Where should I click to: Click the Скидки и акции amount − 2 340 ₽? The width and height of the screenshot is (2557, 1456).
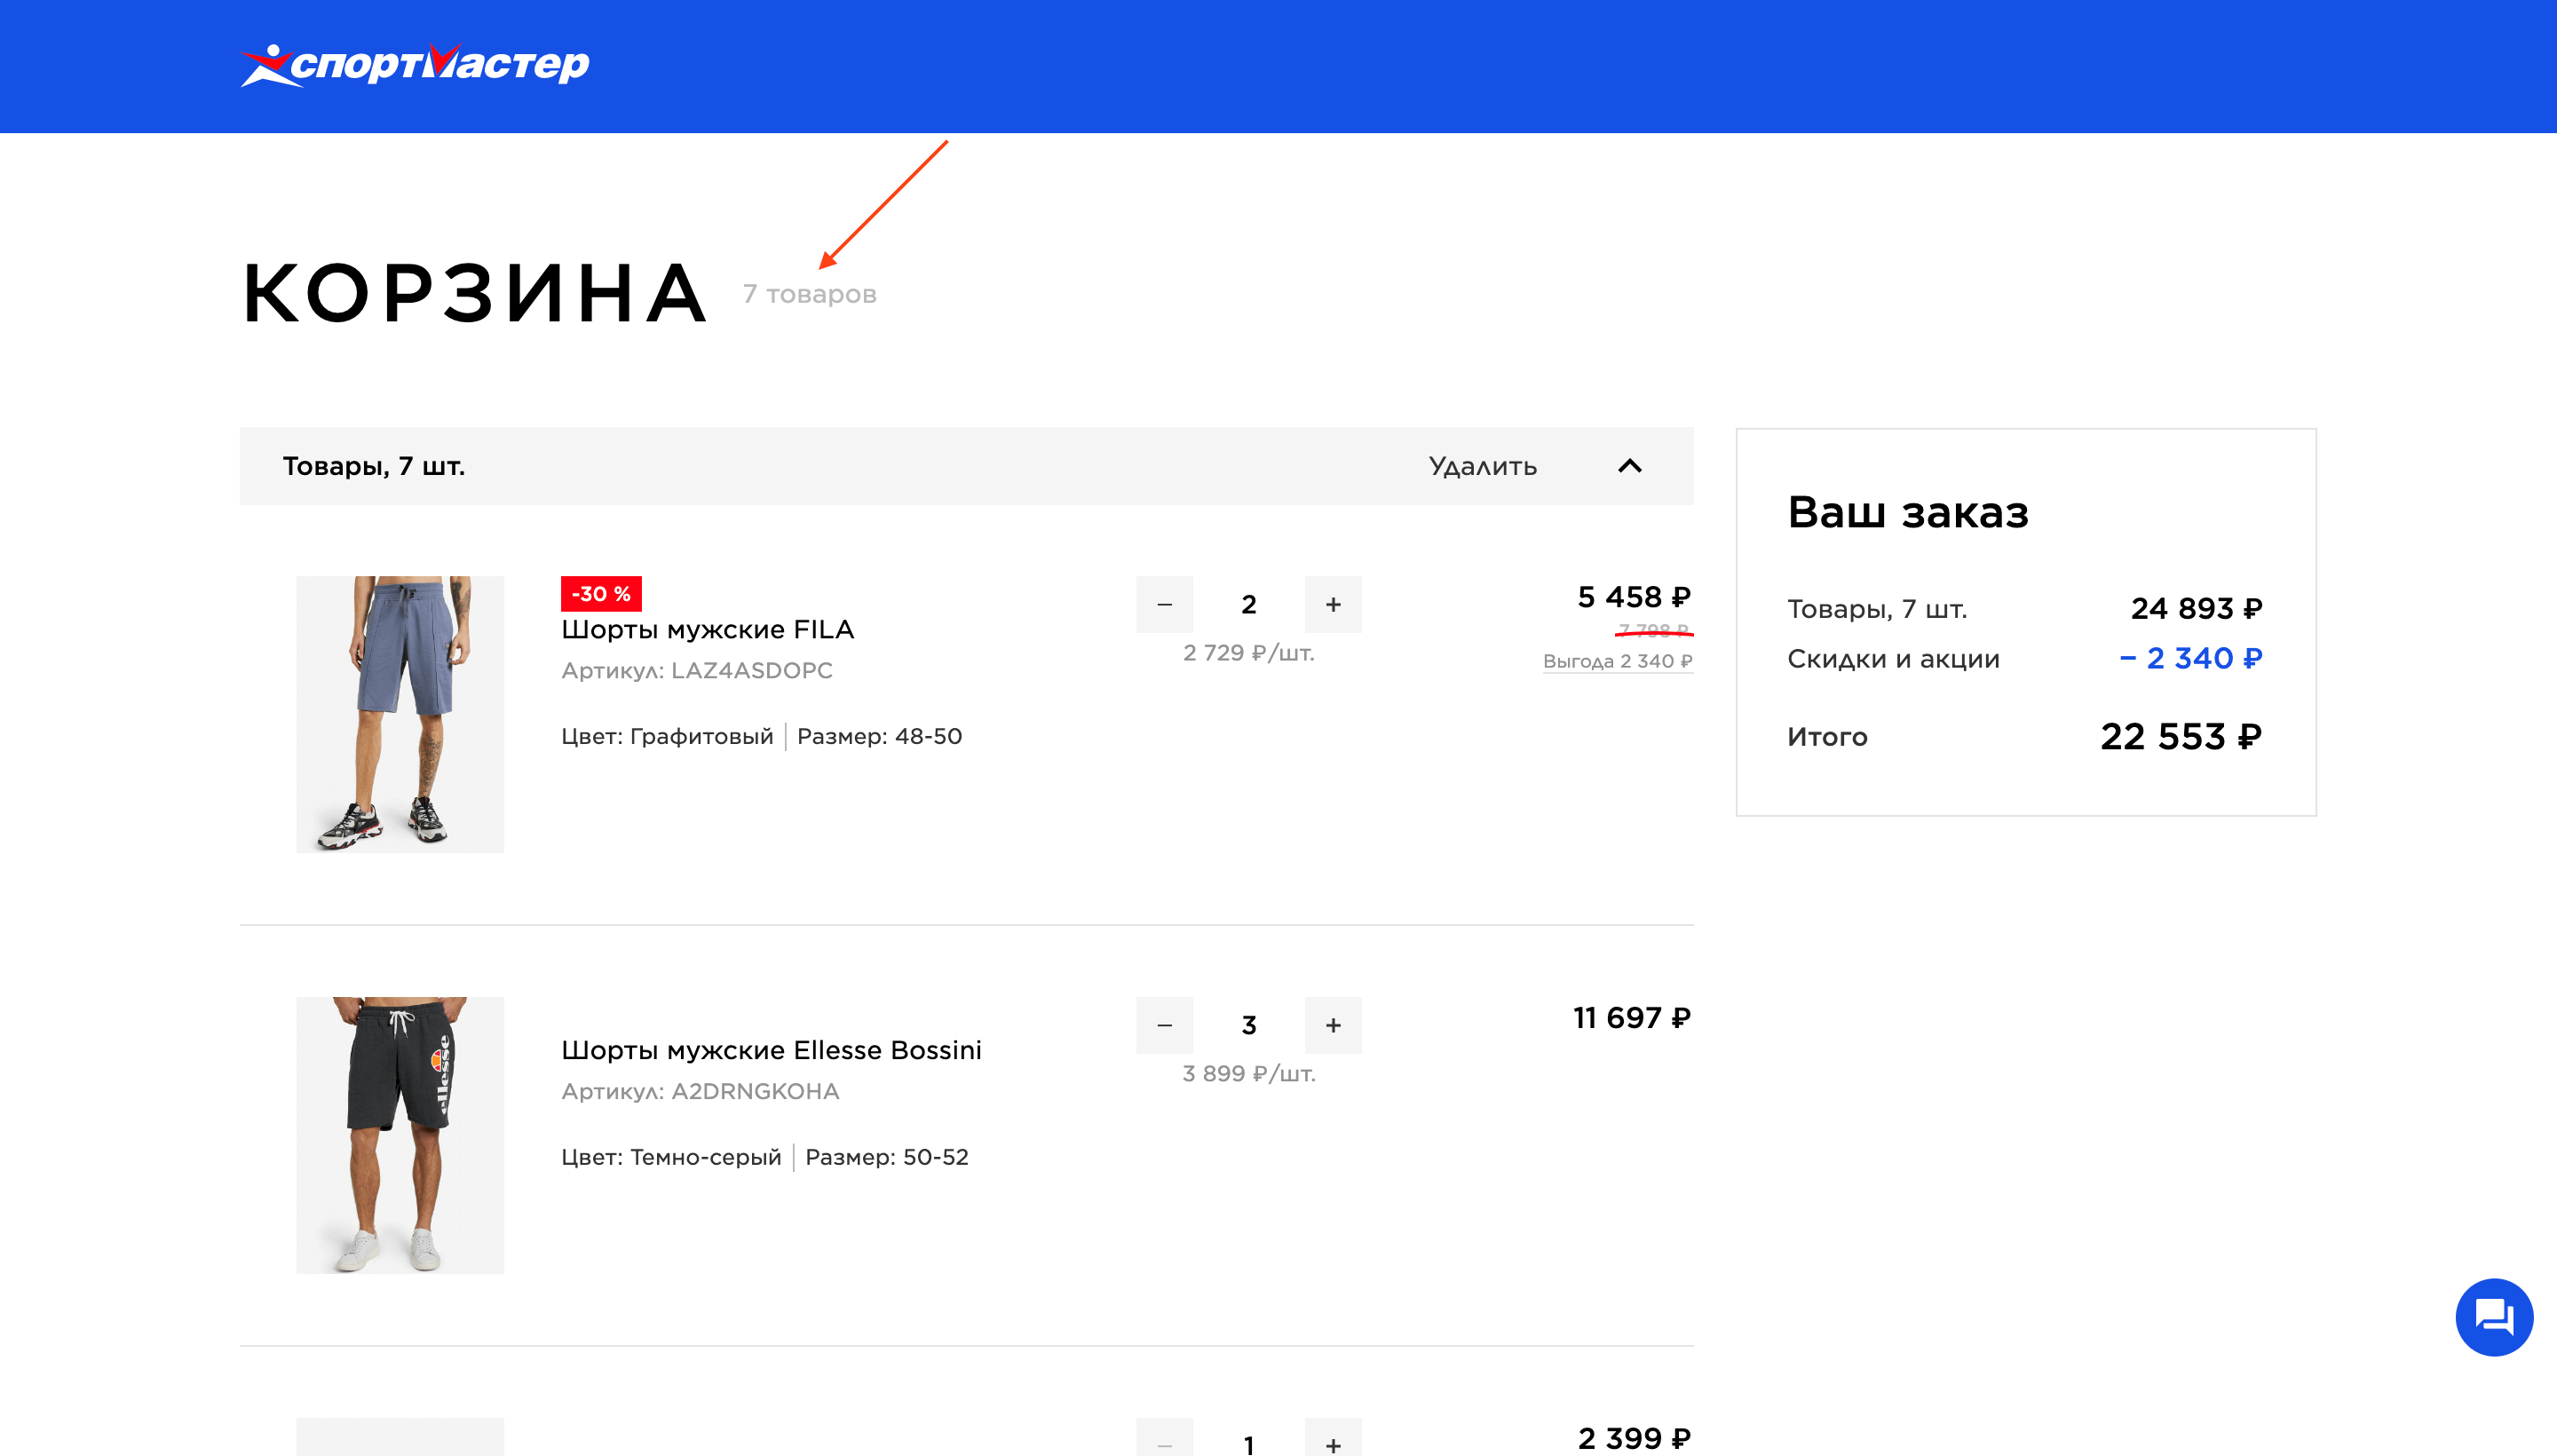click(x=2190, y=658)
